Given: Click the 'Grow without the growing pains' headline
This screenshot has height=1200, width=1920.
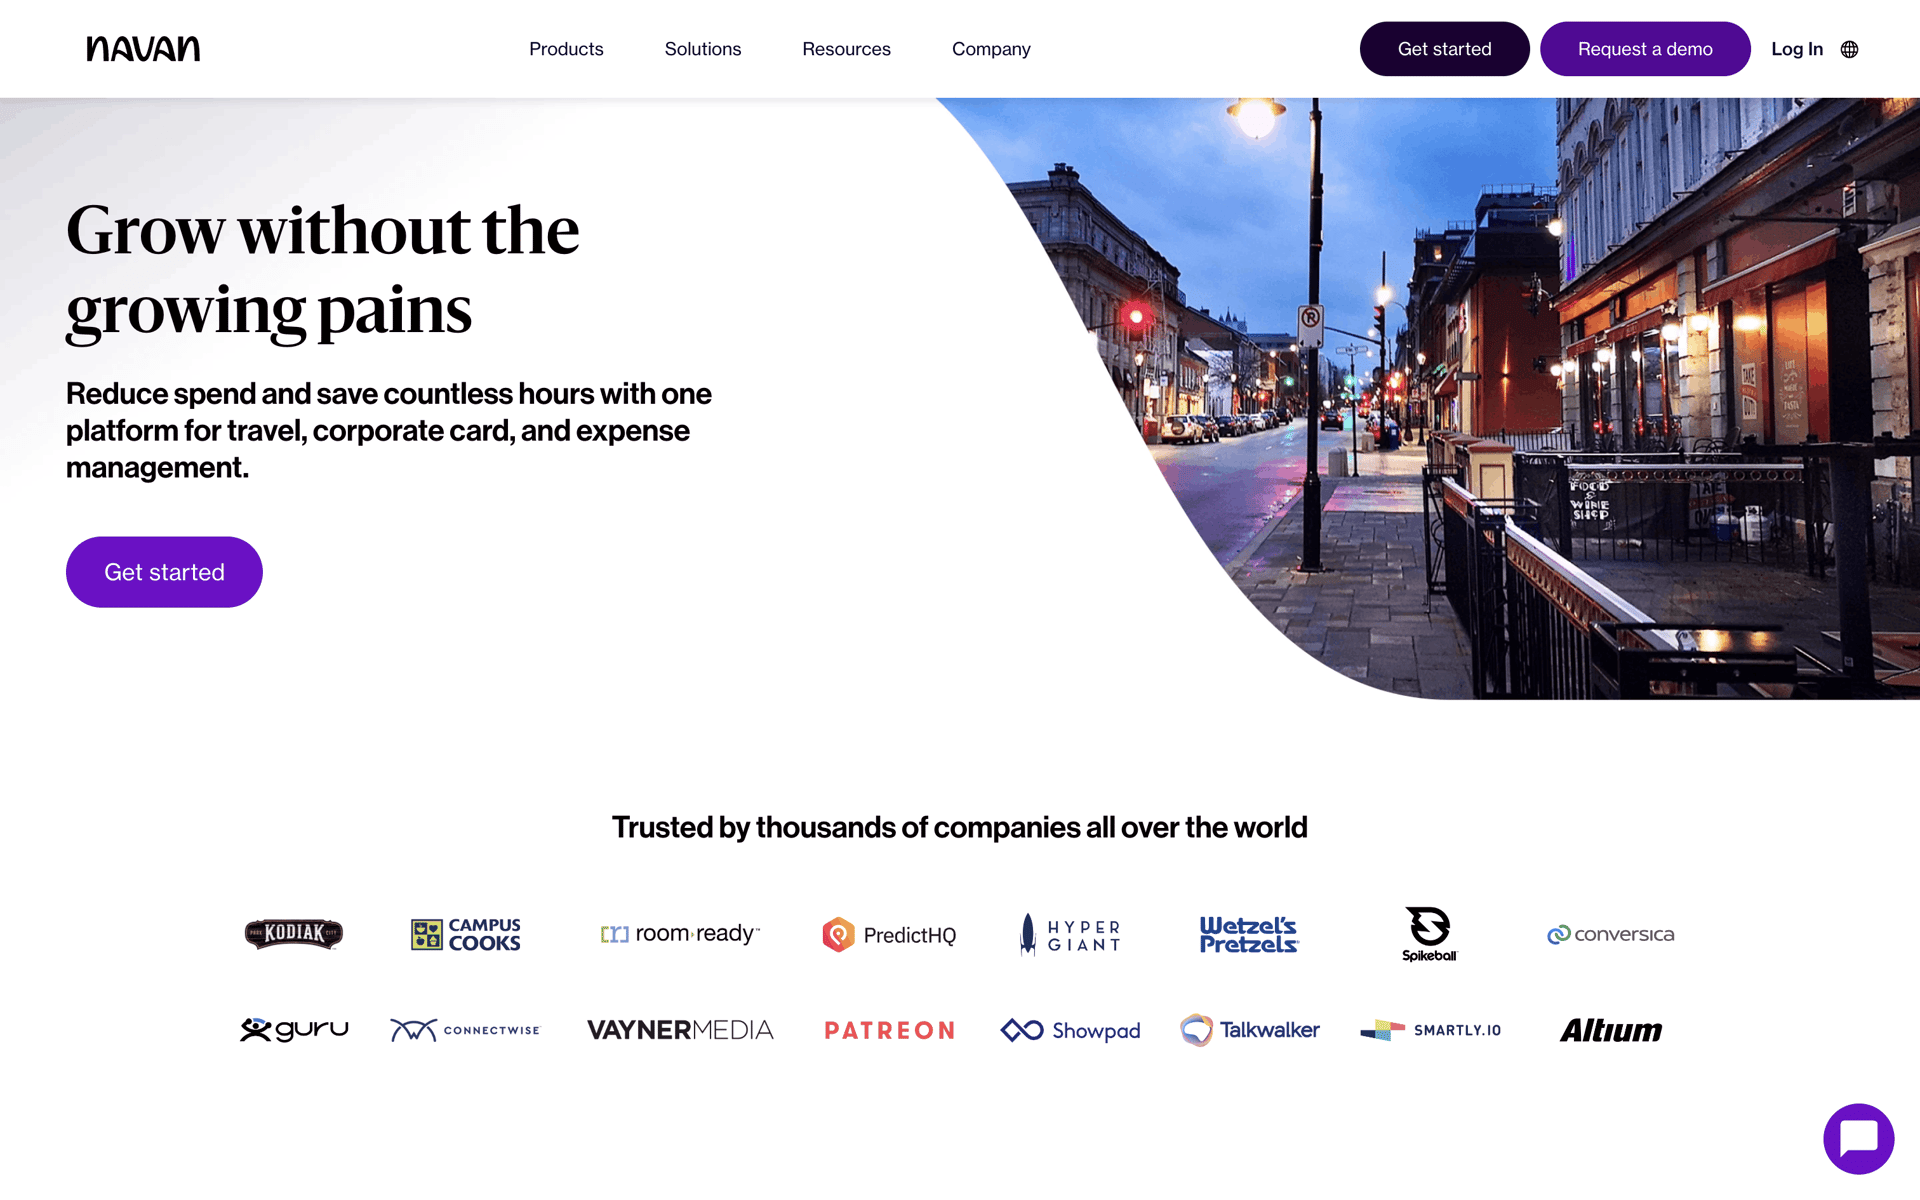Looking at the screenshot, I should coord(322,270).
